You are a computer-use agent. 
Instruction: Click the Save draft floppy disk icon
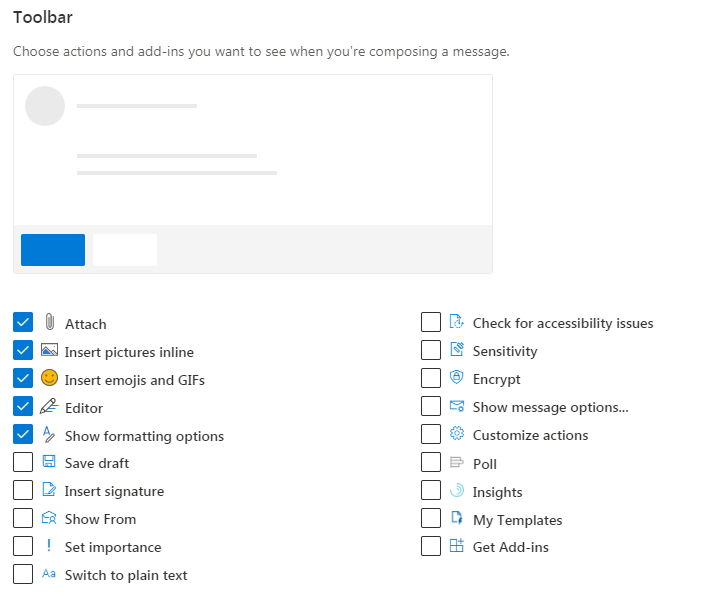pos(49,462)
